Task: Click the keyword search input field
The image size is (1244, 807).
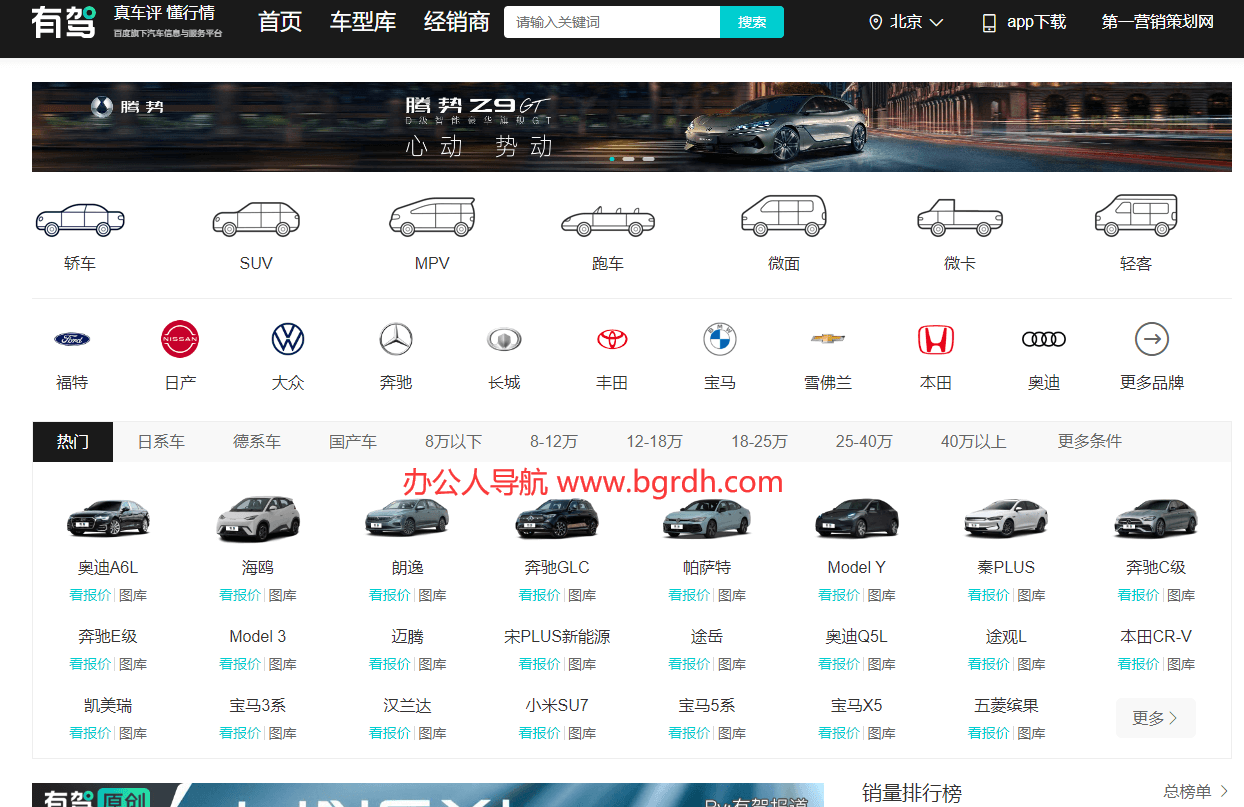Action: pos(611,22)
